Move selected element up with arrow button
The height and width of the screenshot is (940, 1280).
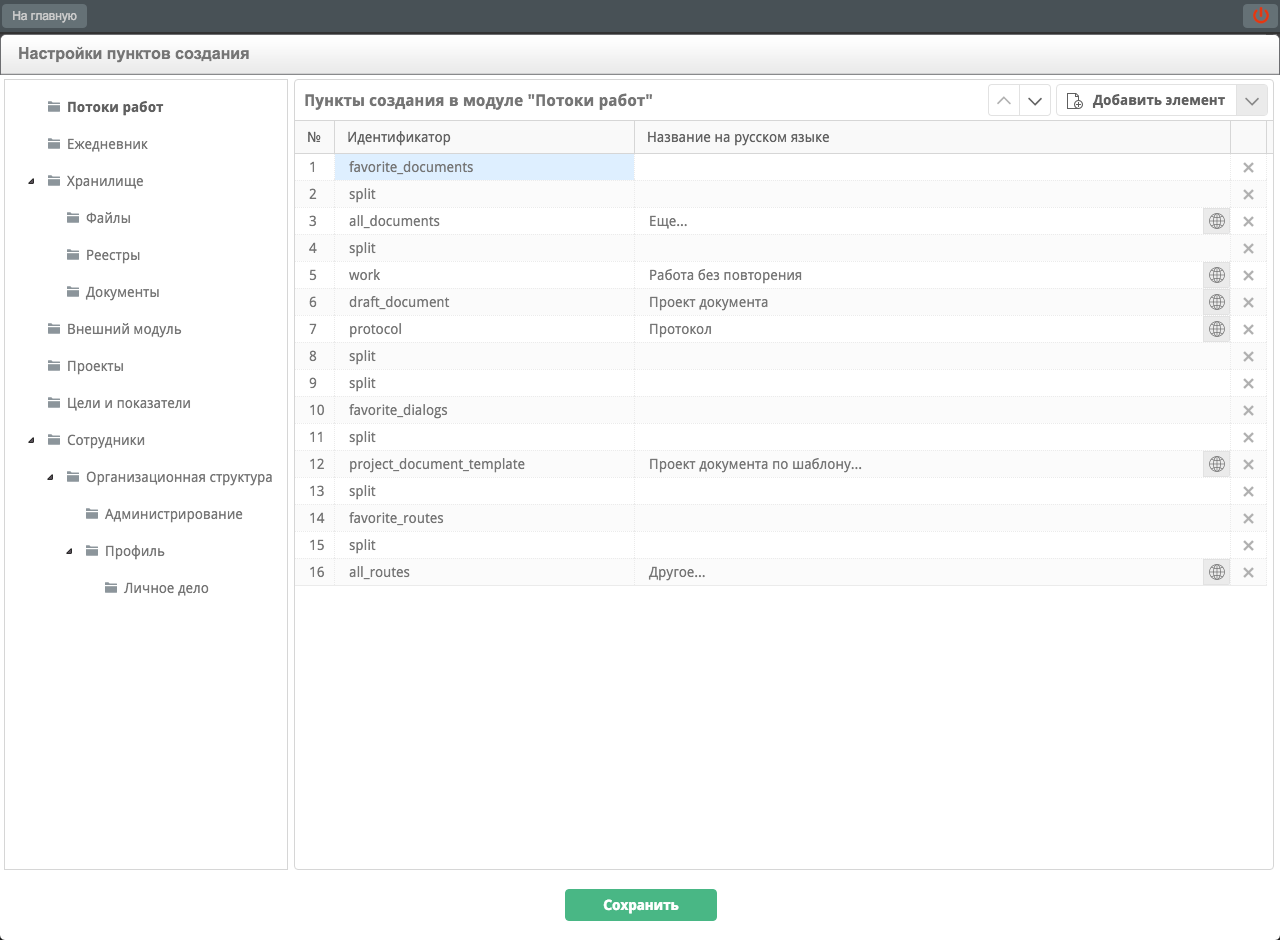[x=1004, y=100]
